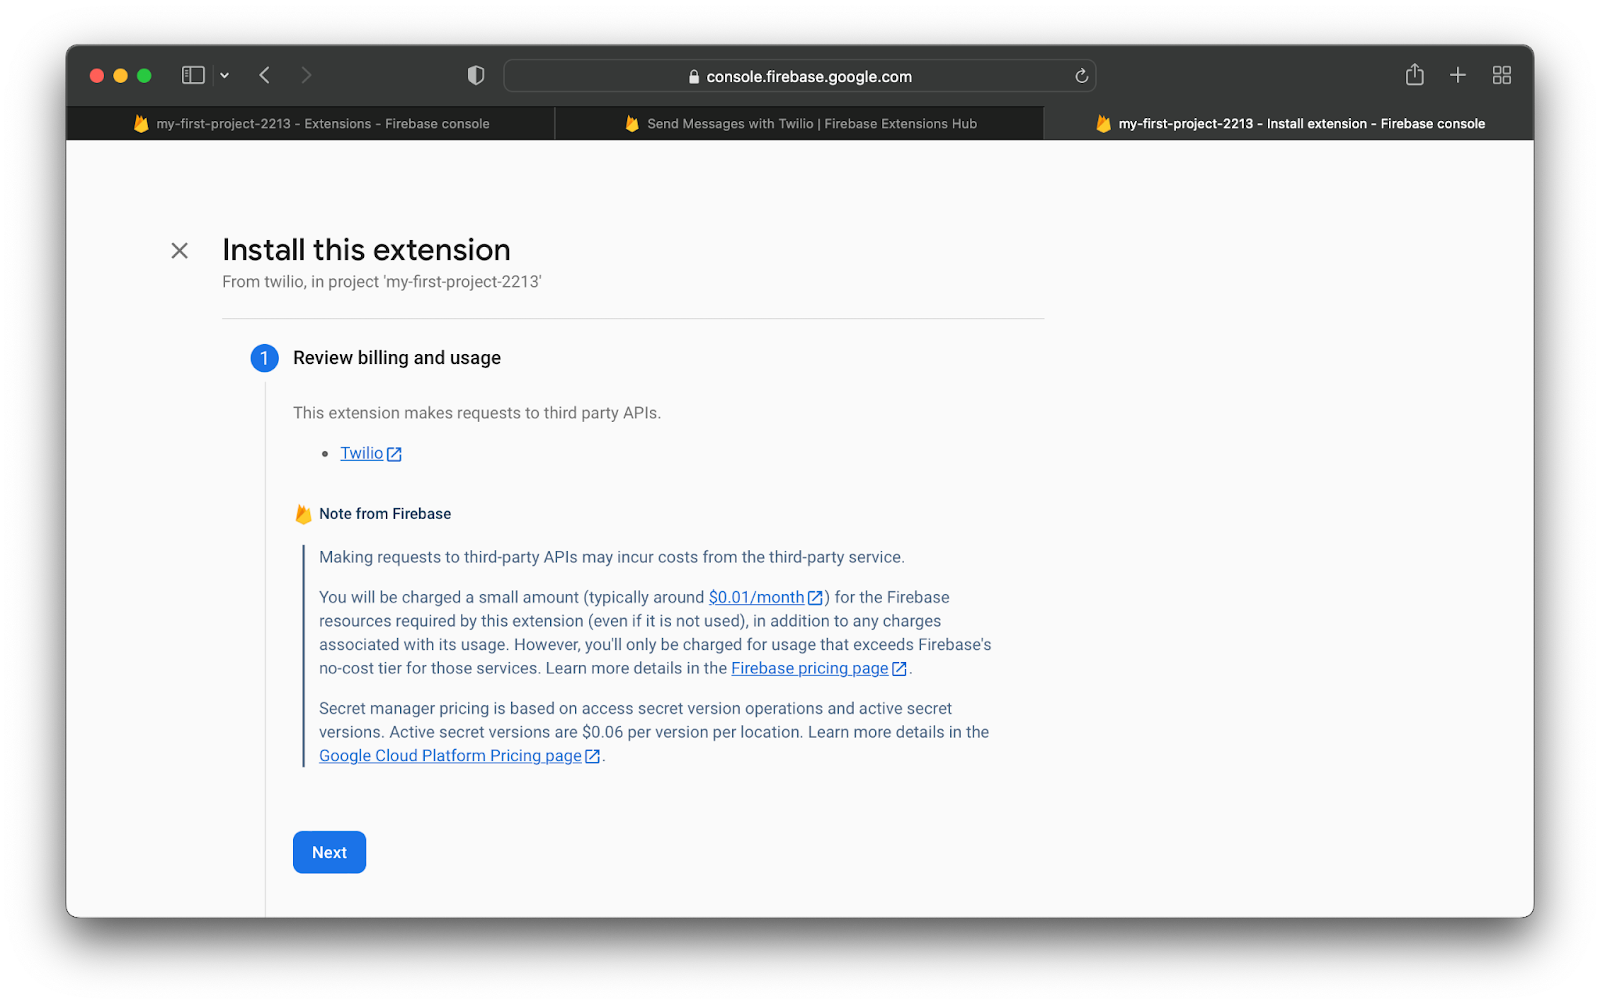
Task: Click the address bar showing console.firebase.google.com
Action: click(800, 76)
